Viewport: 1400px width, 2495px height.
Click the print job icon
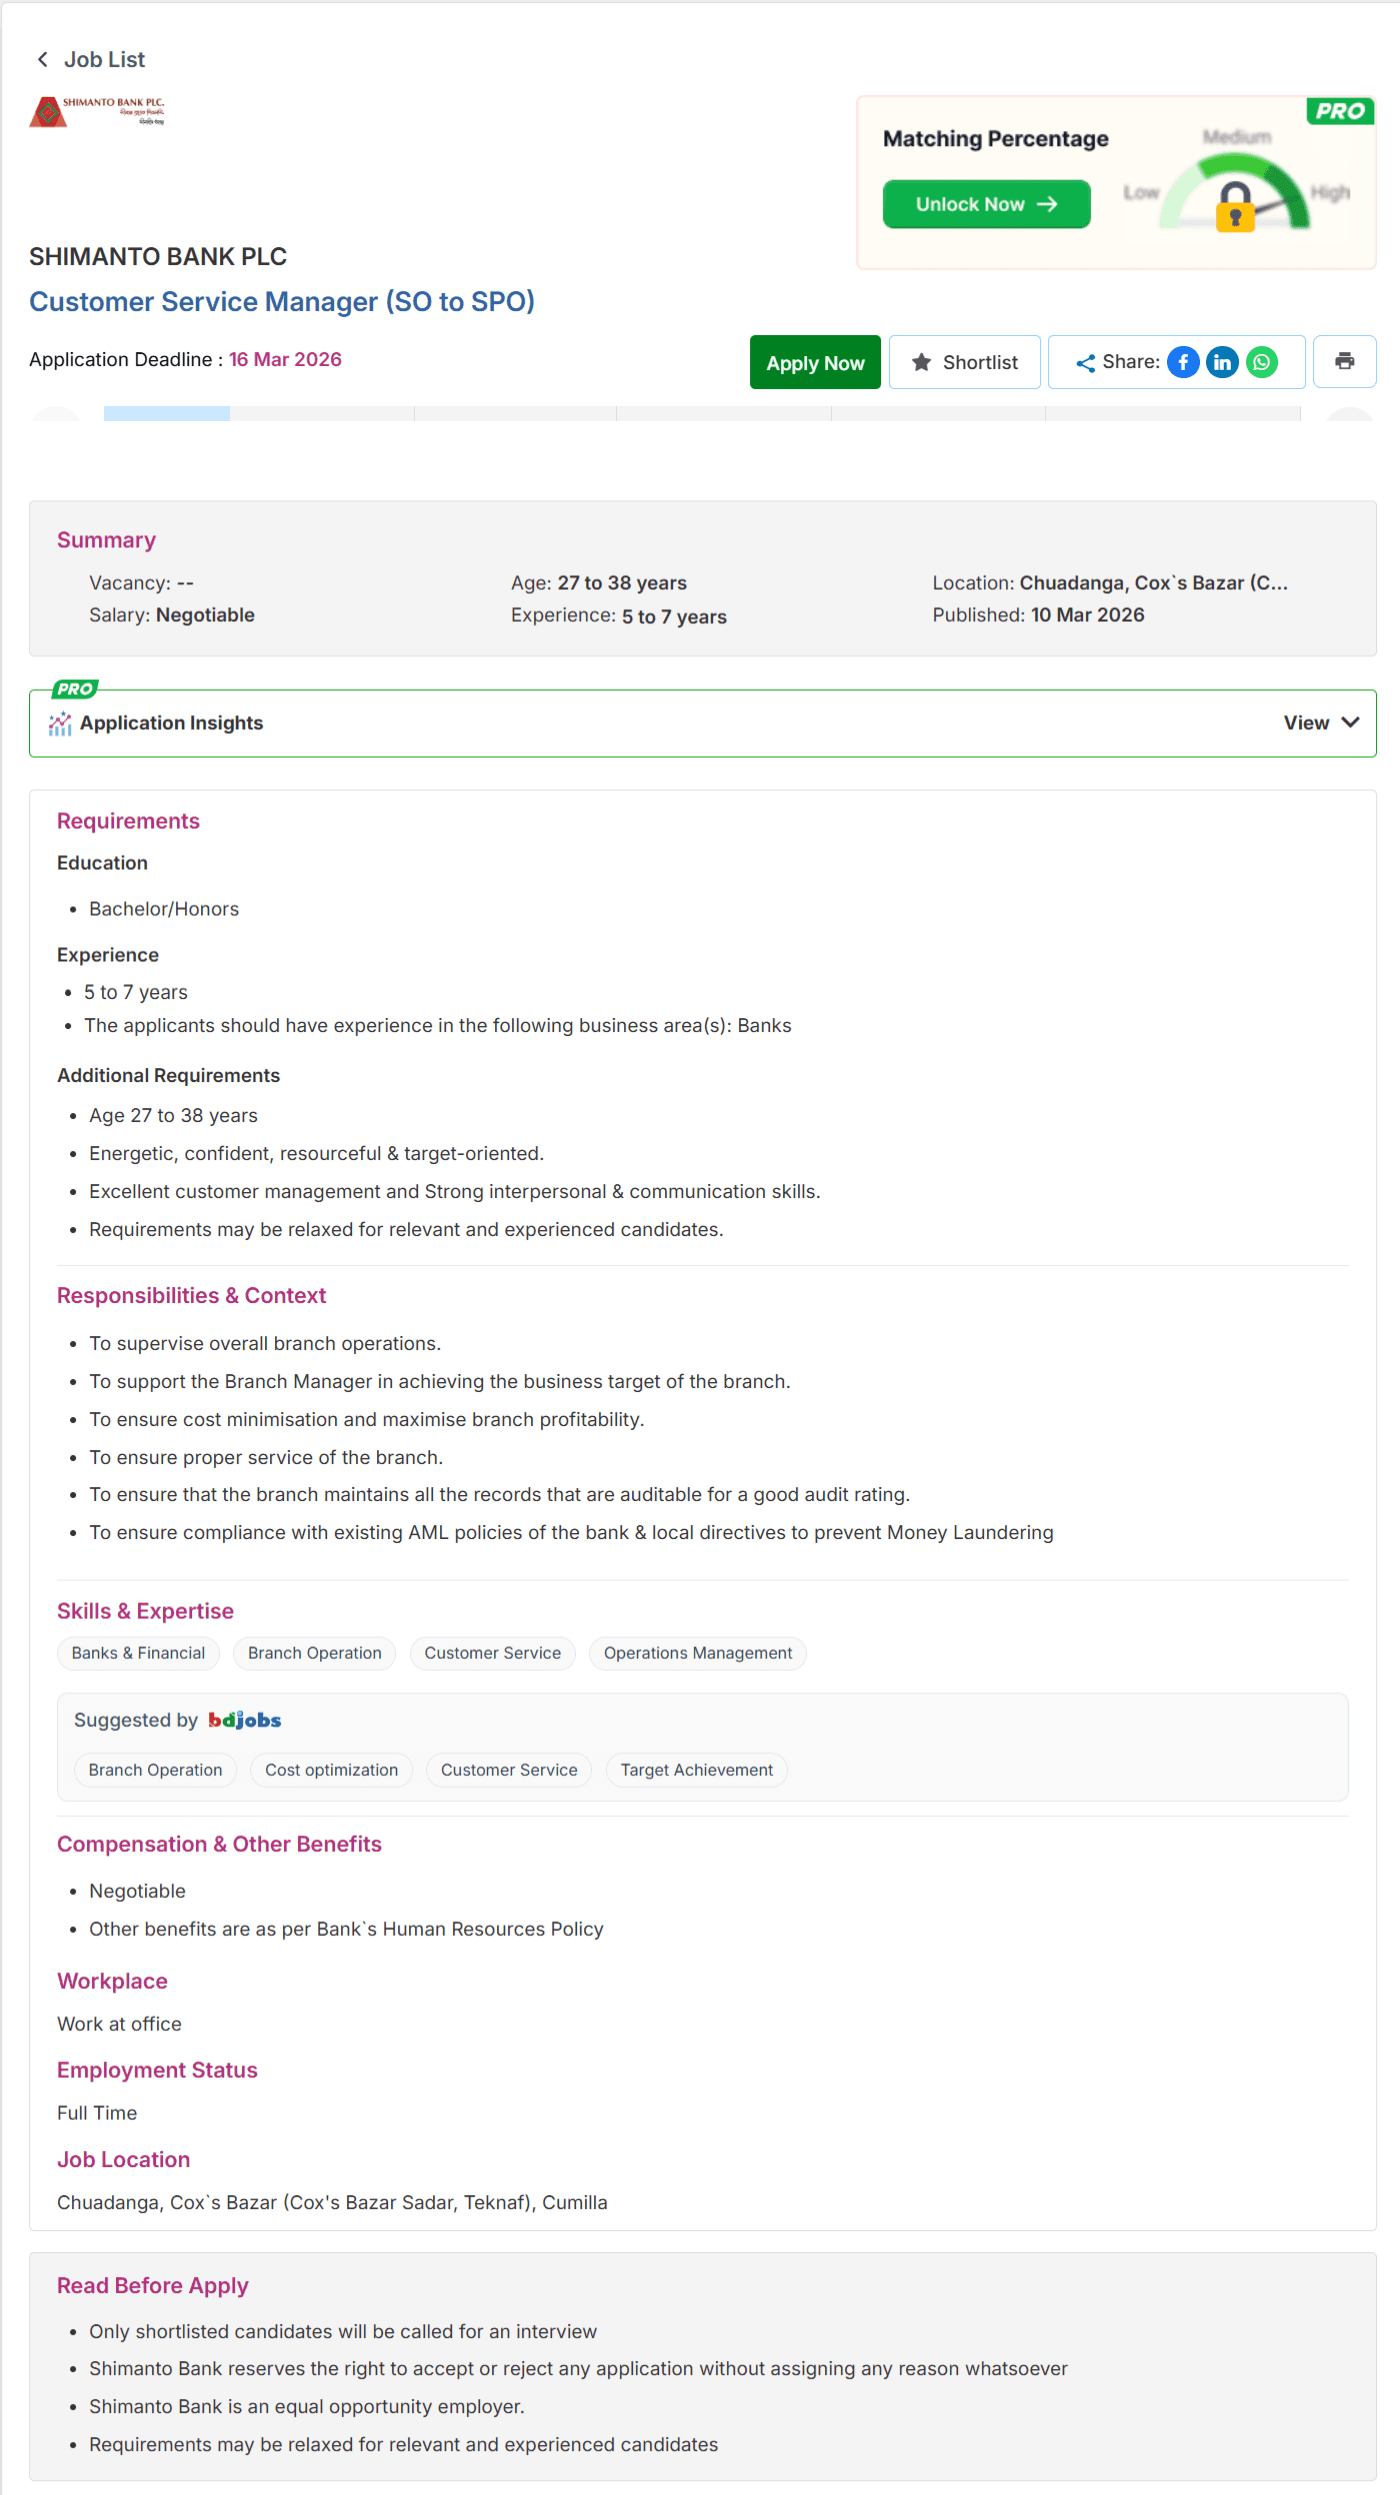[x=1344, y=362]
